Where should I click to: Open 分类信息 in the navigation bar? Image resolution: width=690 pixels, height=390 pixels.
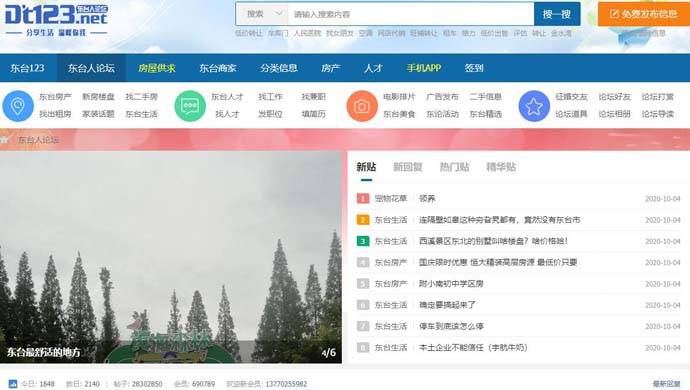tap(279, 68)
